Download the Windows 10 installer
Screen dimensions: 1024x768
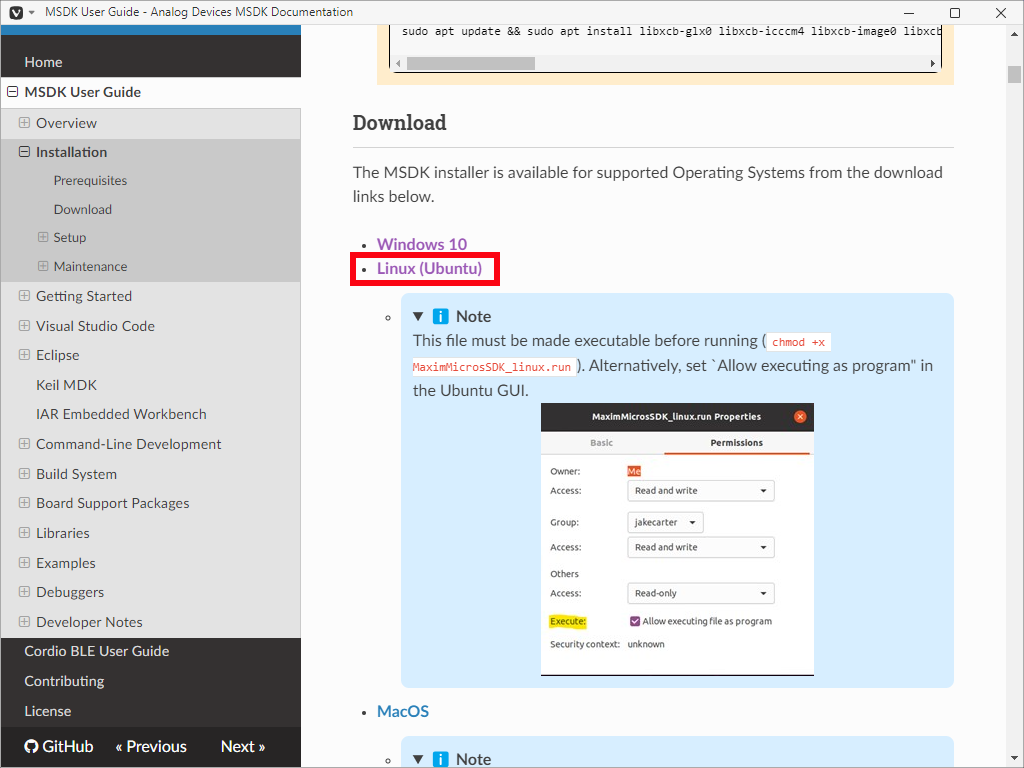click(x=422, y=244)
